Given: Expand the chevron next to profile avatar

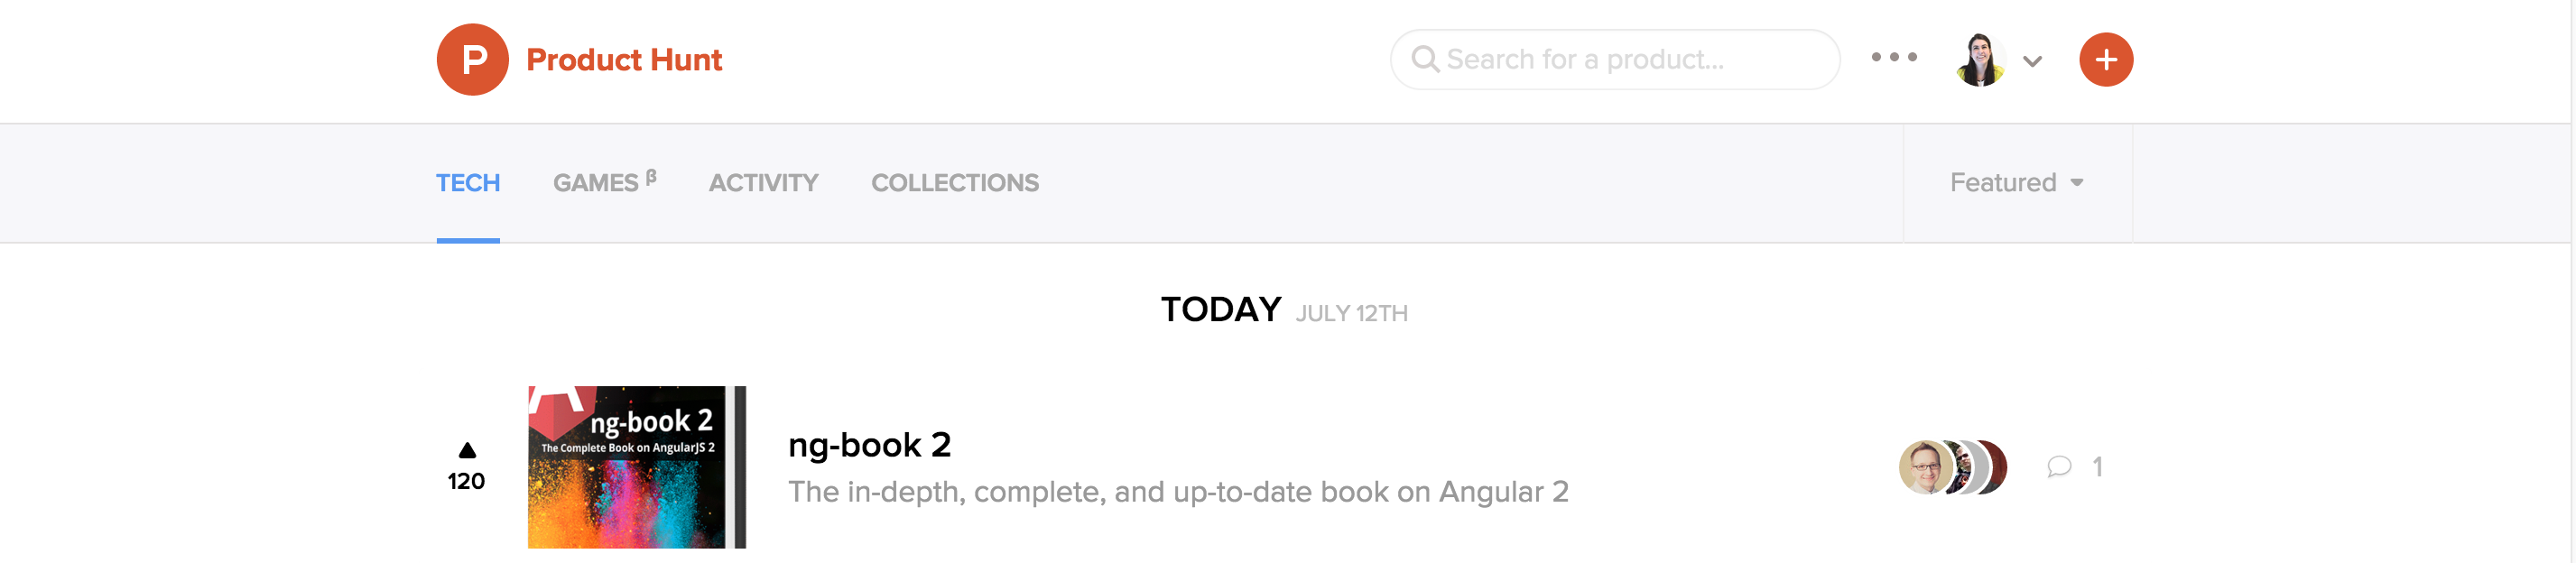Looking at the screenshot, I should [2032, 61].
